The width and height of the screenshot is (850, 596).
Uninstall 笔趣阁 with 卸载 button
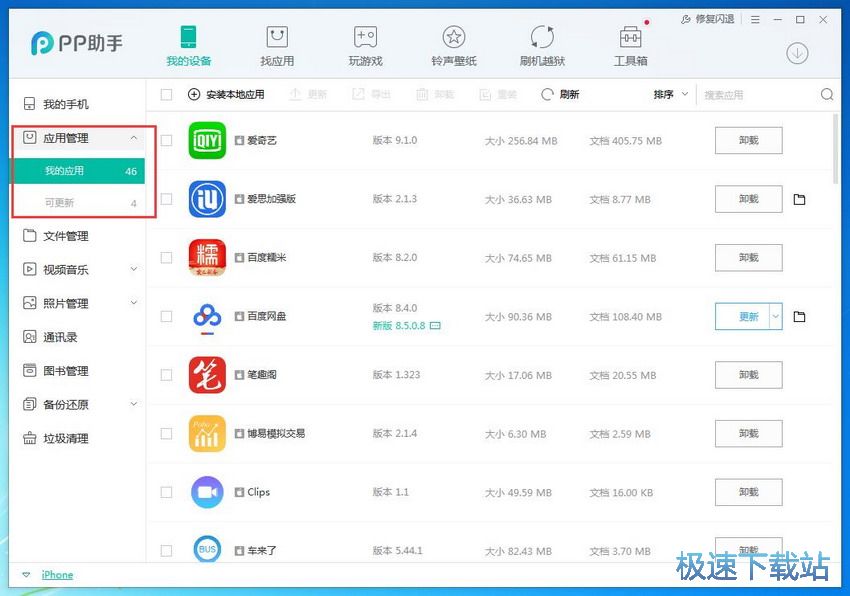click(x=749, y=375)
